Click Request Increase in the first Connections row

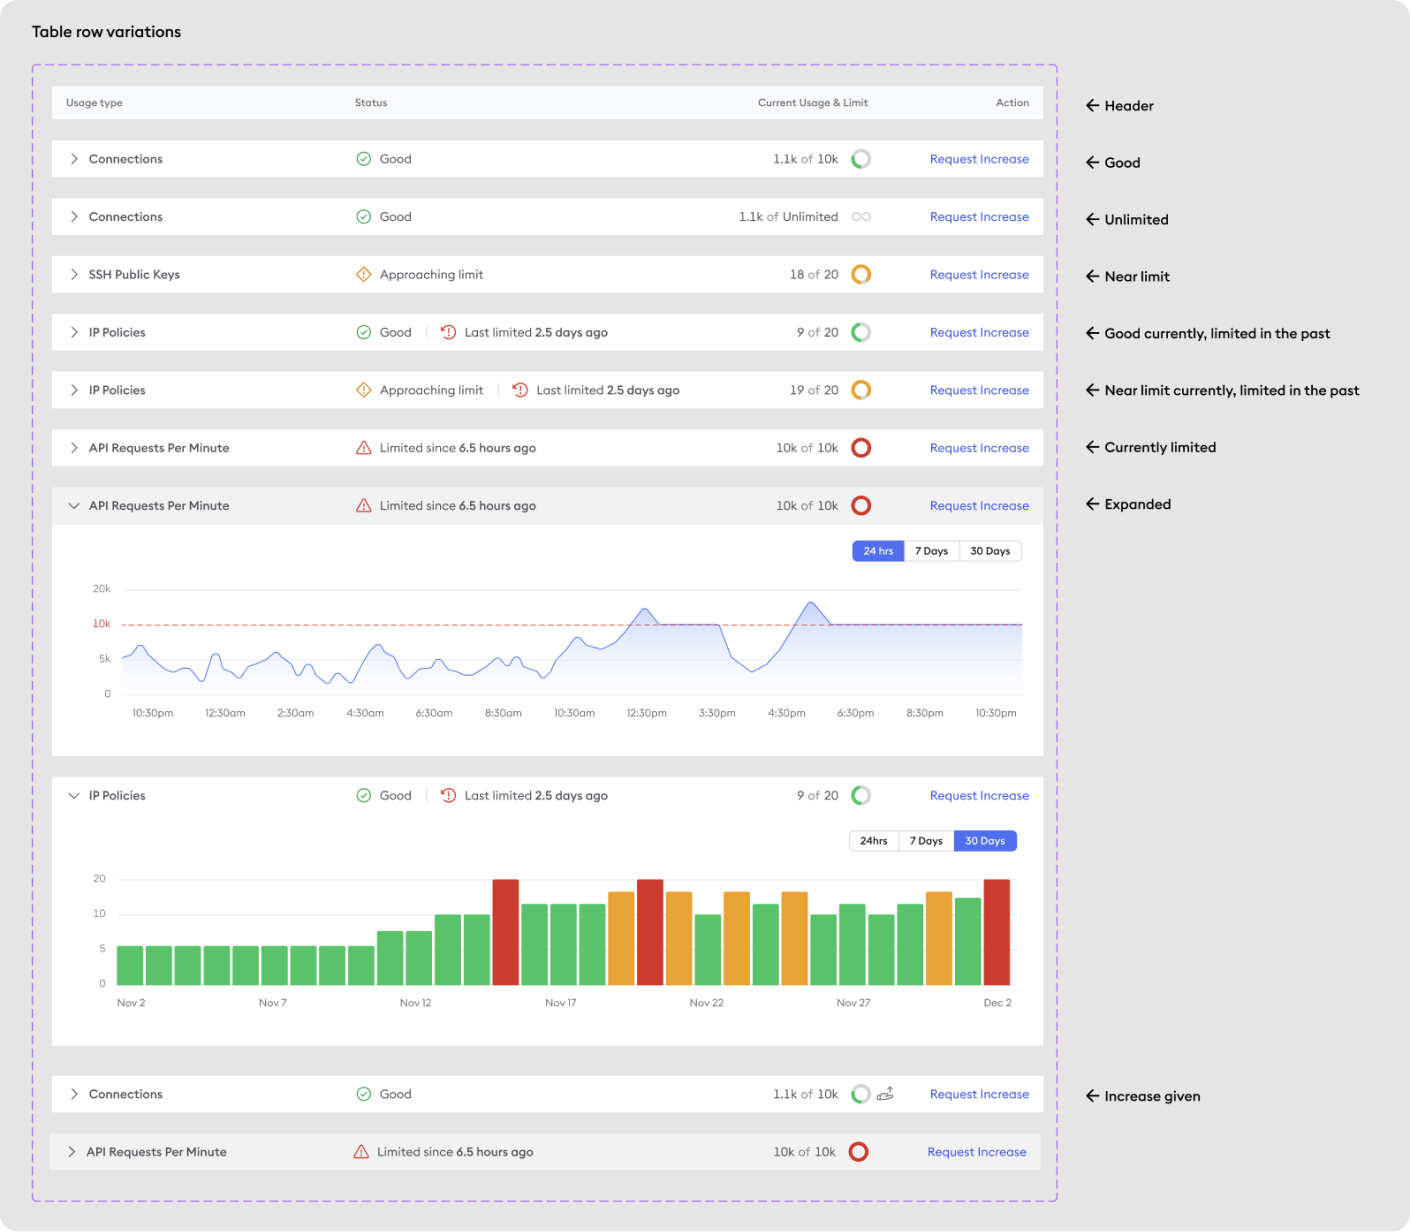tap(979, 159)
